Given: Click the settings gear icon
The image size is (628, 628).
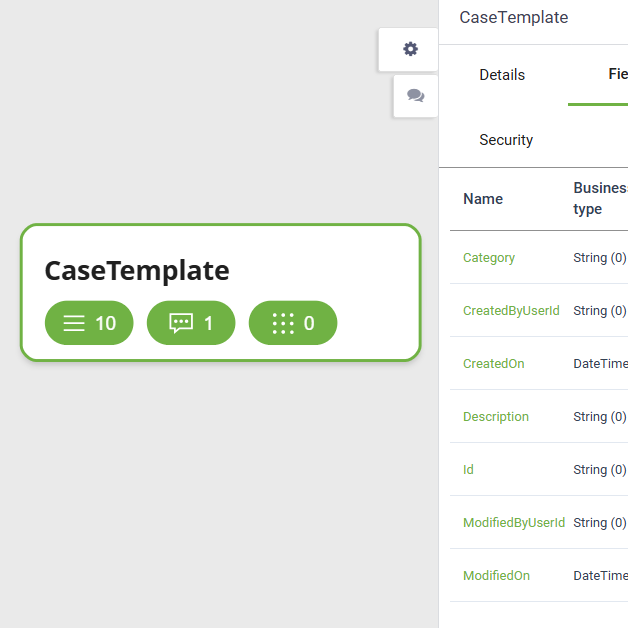Looking at the screenshot, I should 410,49.
